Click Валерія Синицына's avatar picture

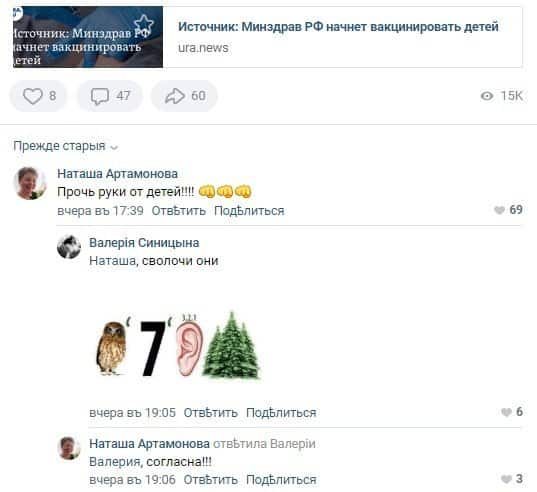coord(69,247)
